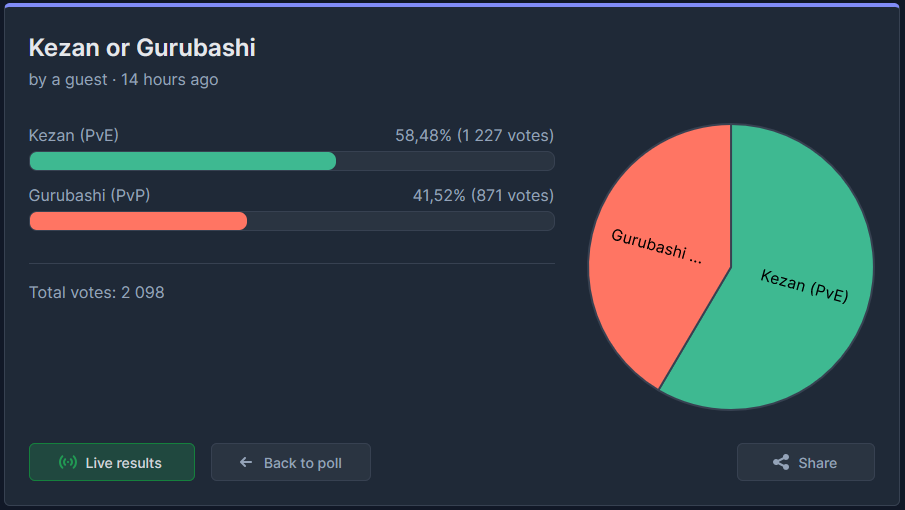This screenshot has width=905, height=510.
Task: Click the Kezan or Gurubashi poll title
Action: click(x=142, y=48)
